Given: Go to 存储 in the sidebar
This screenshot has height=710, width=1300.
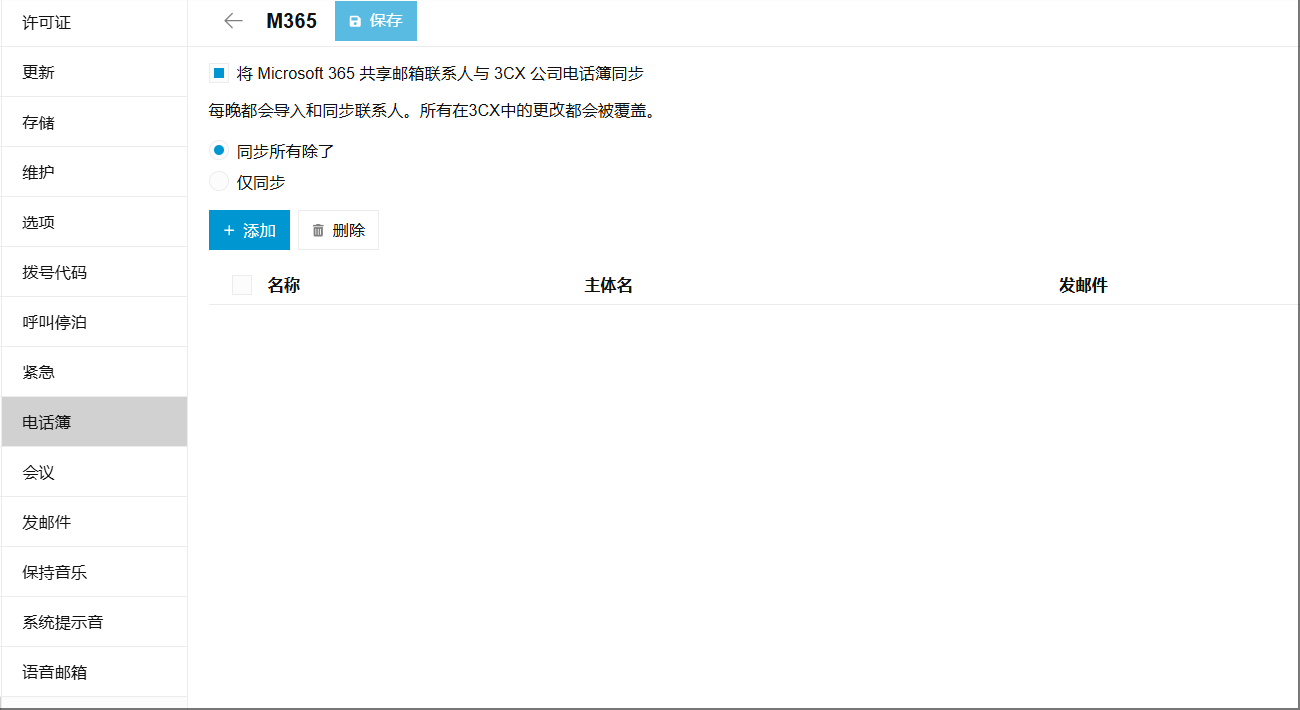Looking at the screenshot, I should click(x=94, y=122).
